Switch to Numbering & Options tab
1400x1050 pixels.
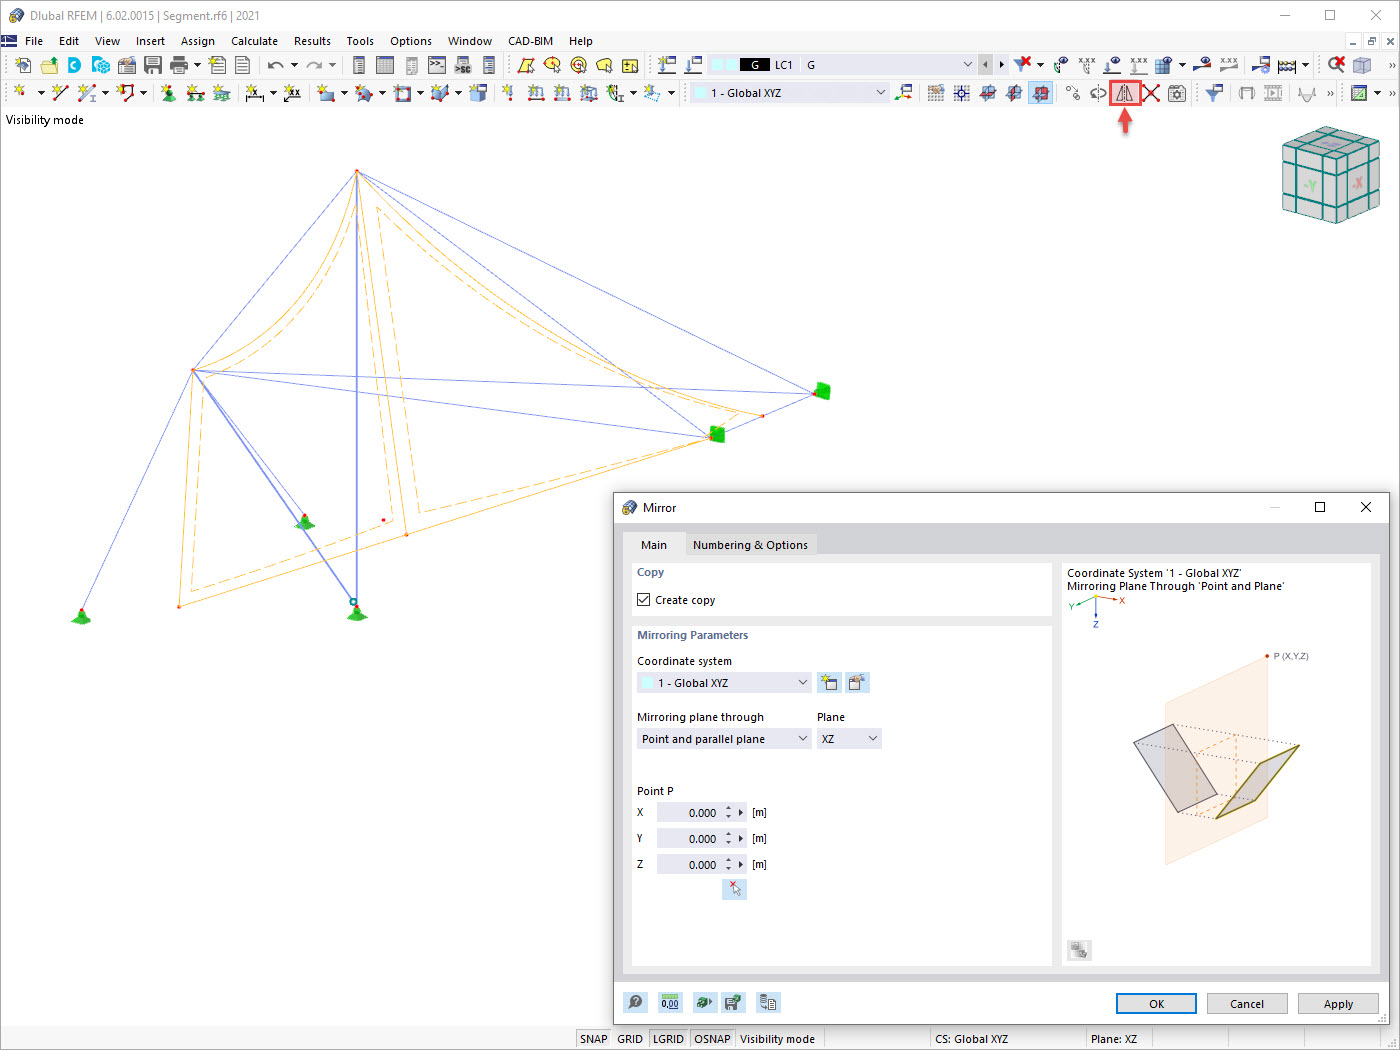point(750,545)
